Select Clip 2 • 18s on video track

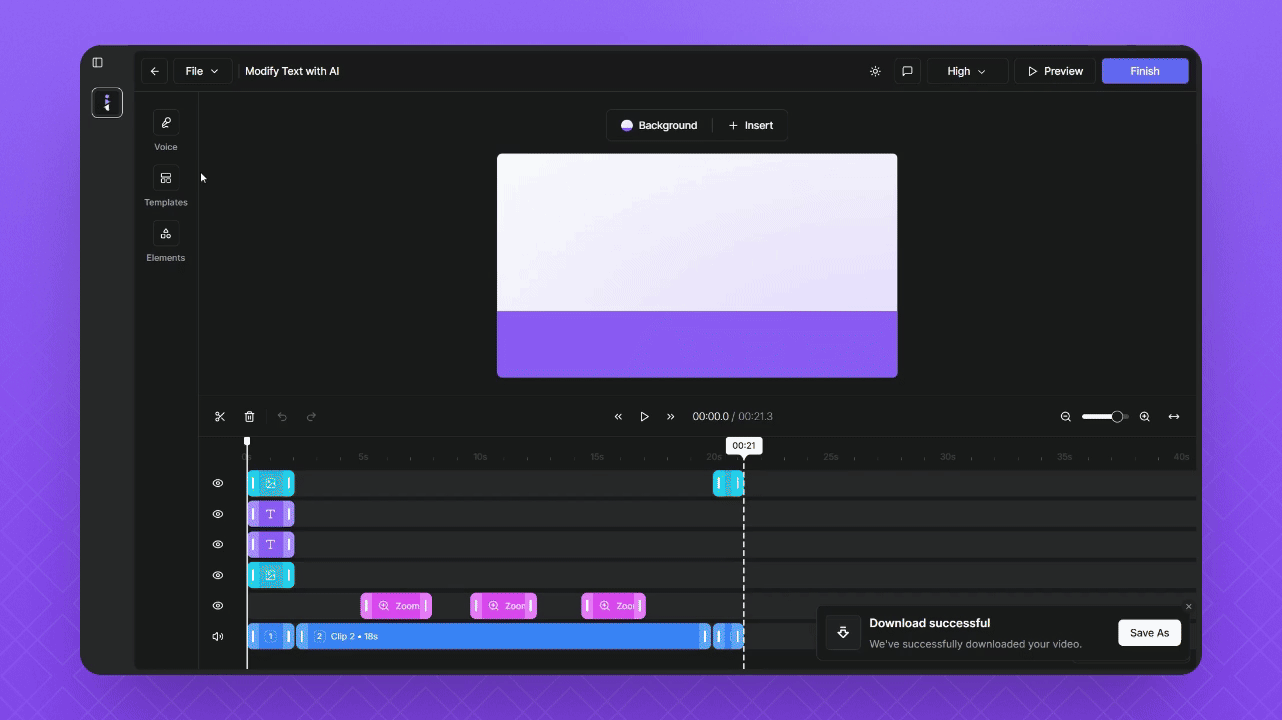coord(504,637)
